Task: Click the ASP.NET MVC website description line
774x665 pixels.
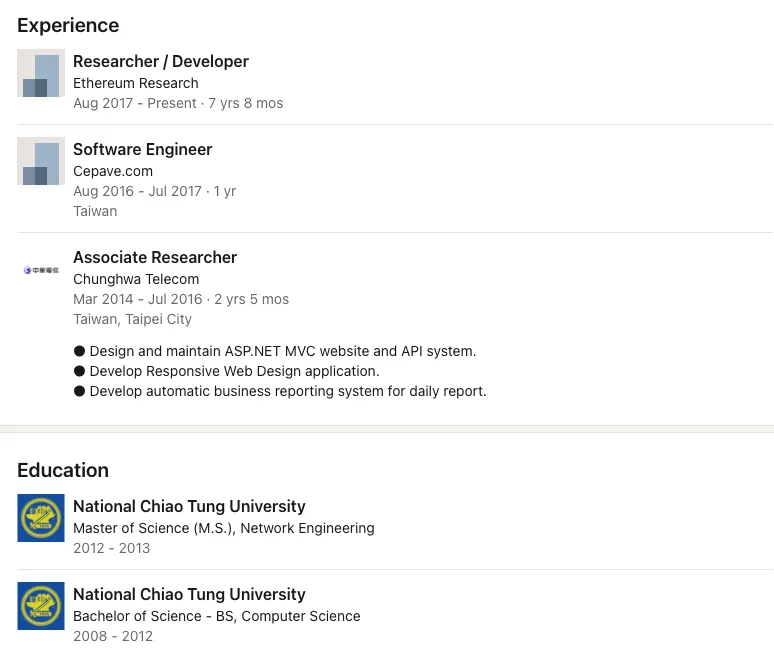Action: pos(282,351)
